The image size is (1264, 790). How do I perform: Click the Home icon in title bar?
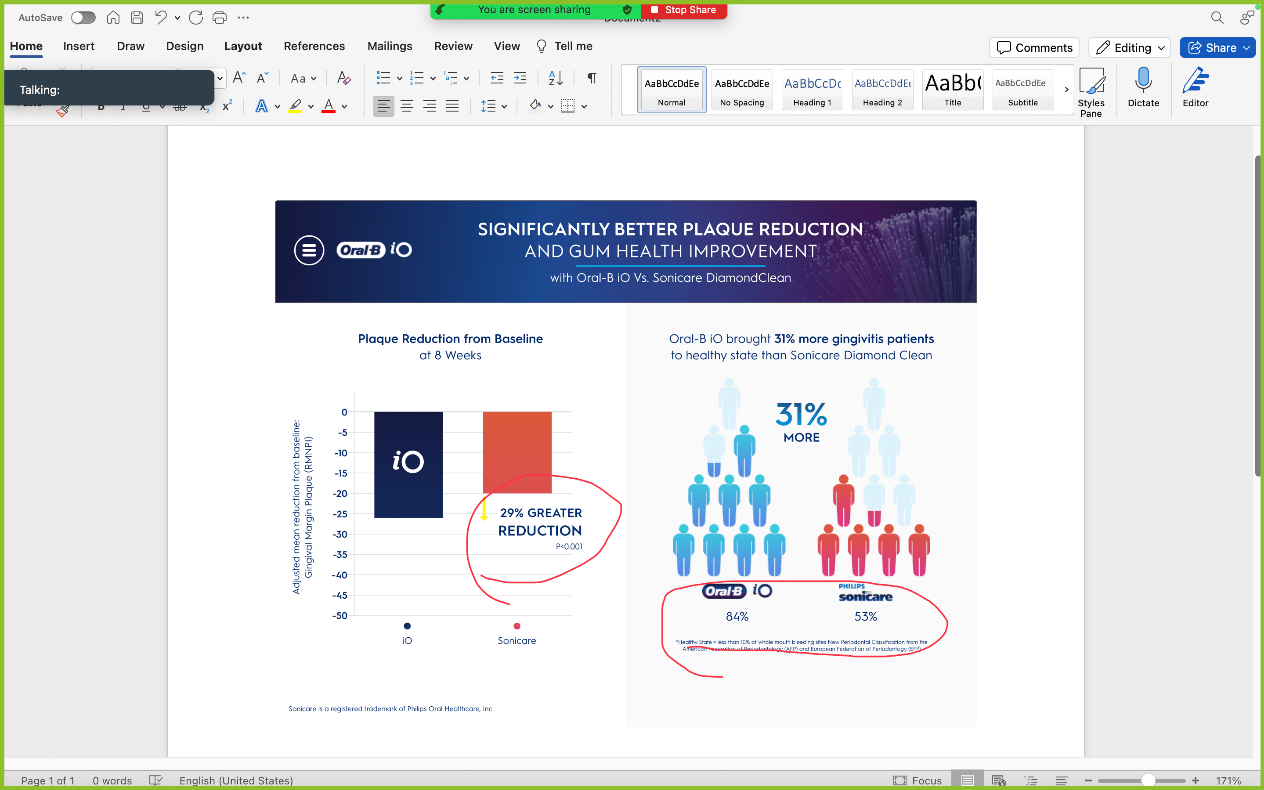(x=113, y=18)
